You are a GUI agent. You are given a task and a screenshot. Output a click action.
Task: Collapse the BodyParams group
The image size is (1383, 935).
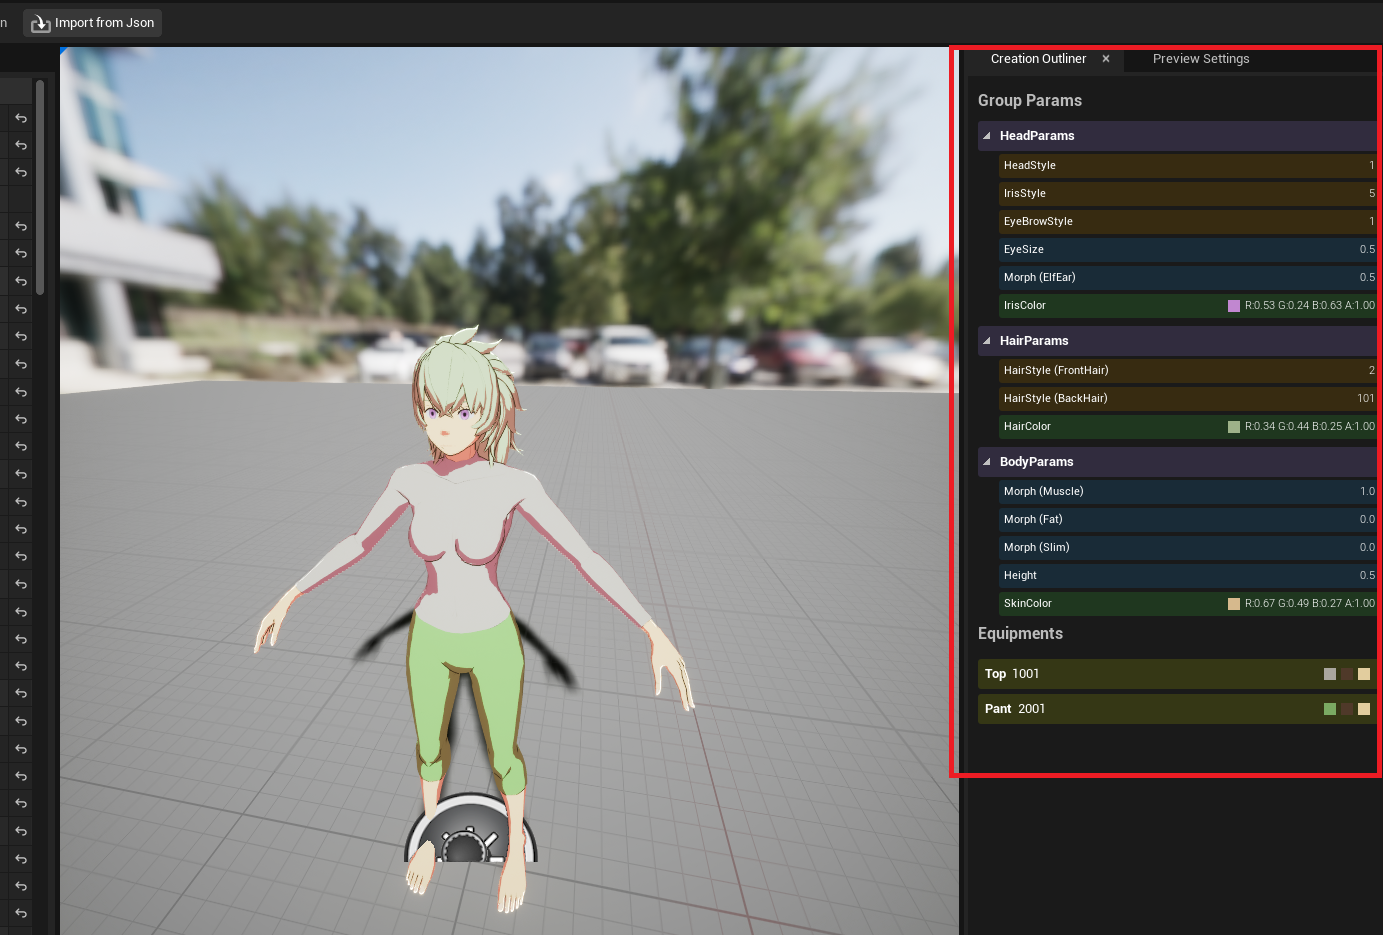tap(986, 461)
